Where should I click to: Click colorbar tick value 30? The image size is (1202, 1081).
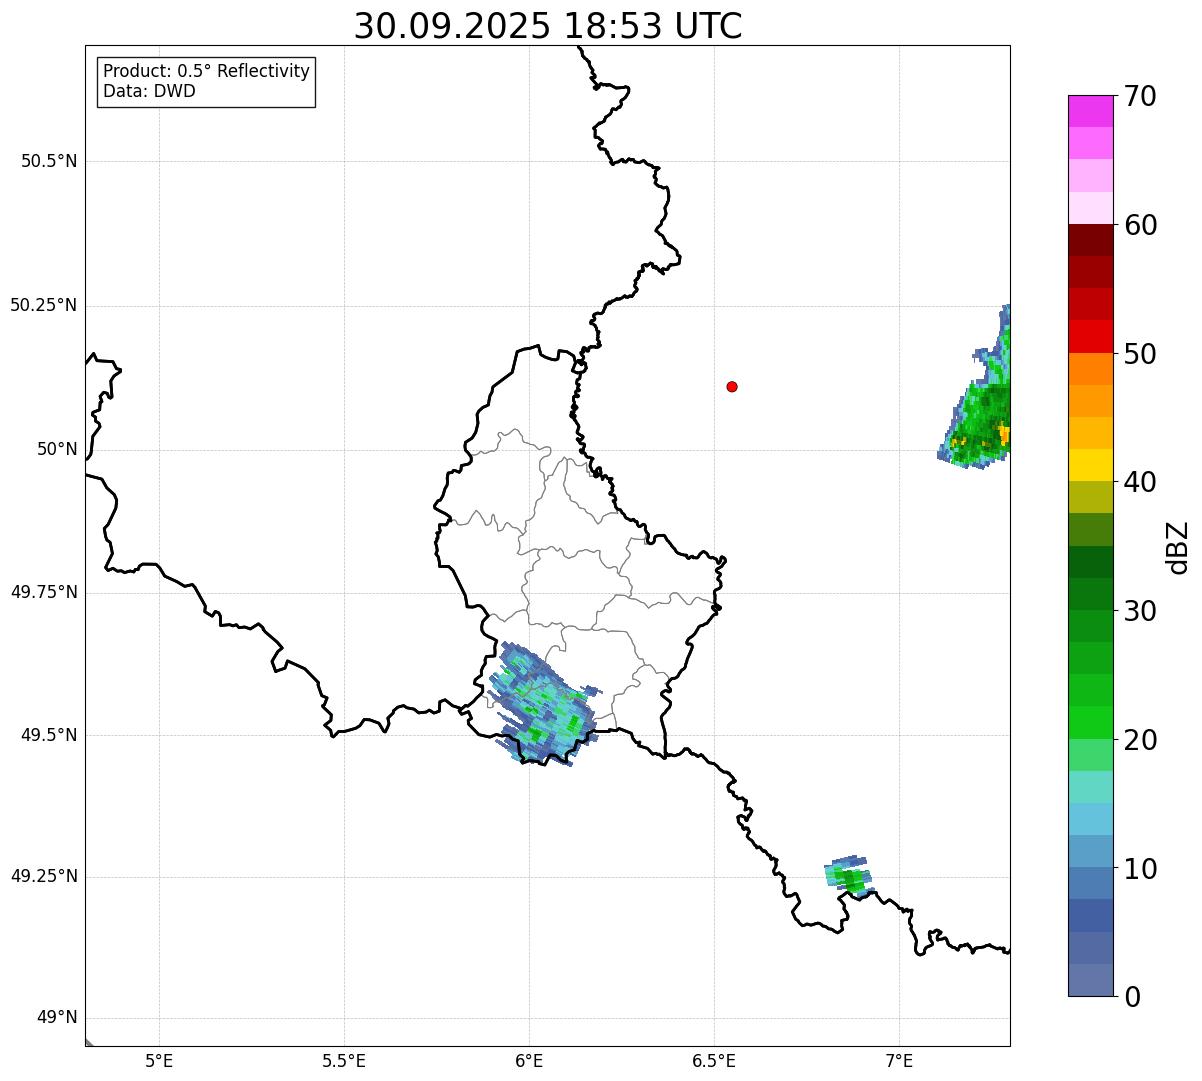[x=1140, y=611]
